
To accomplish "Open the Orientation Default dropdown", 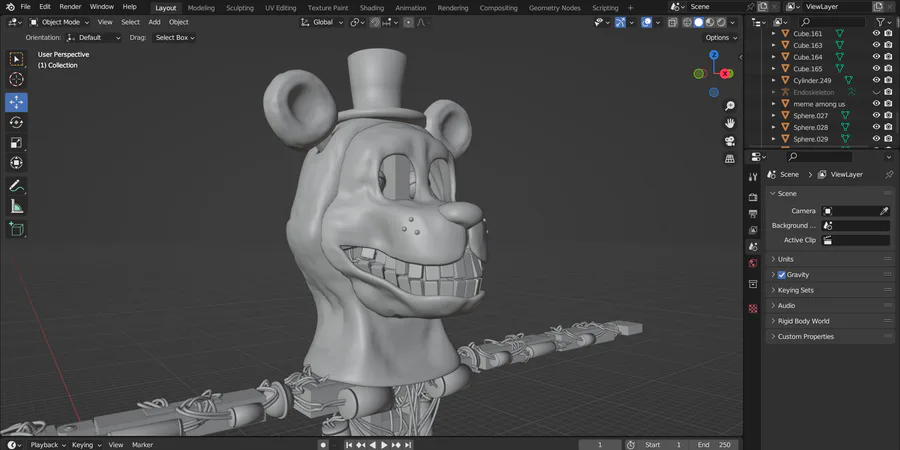I will click(x=94, y=37).
